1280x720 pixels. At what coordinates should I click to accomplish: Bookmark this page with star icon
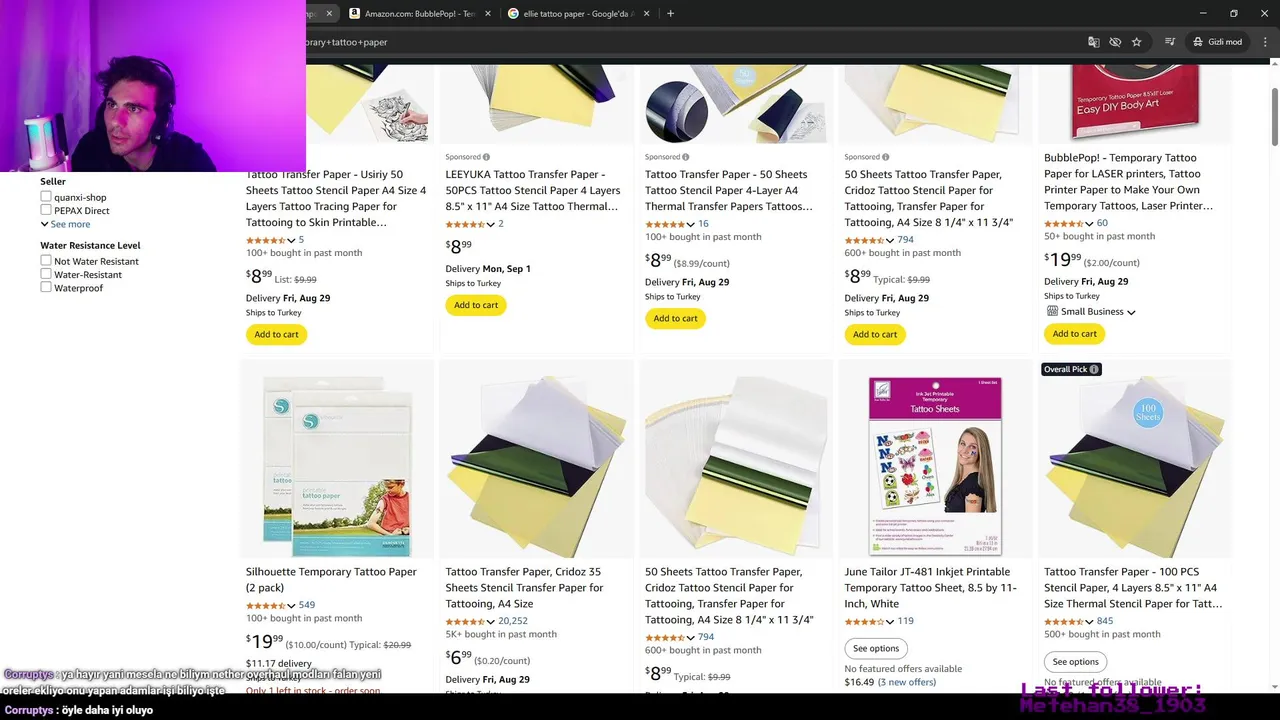(x=1137, y=42)
